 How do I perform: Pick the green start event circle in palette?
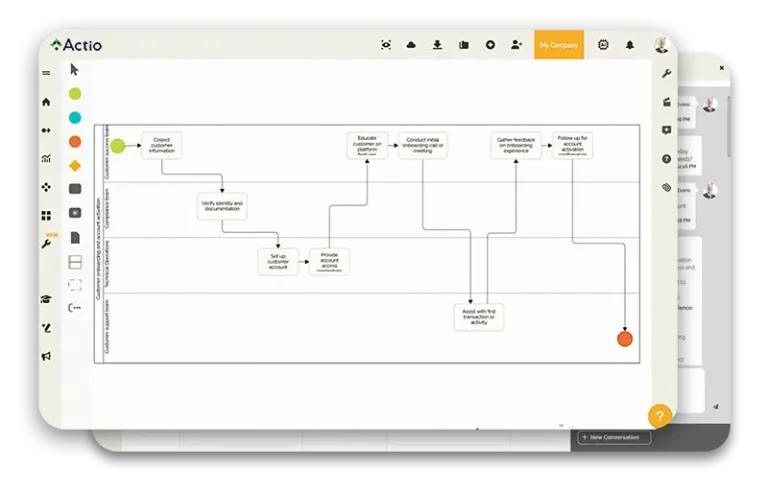point(74,94)
